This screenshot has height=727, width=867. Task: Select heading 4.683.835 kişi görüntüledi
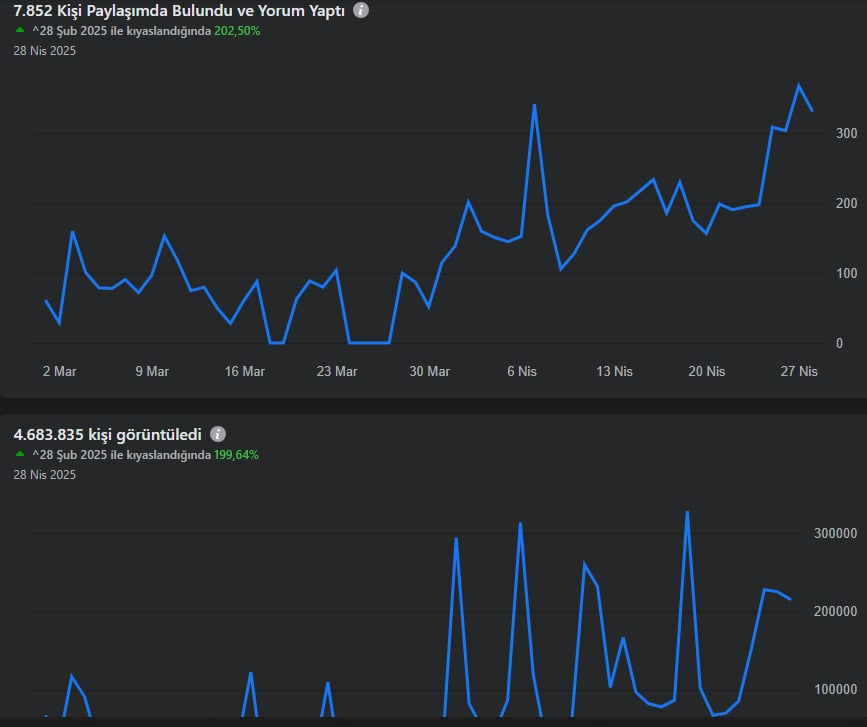click(x=108, y=435)
